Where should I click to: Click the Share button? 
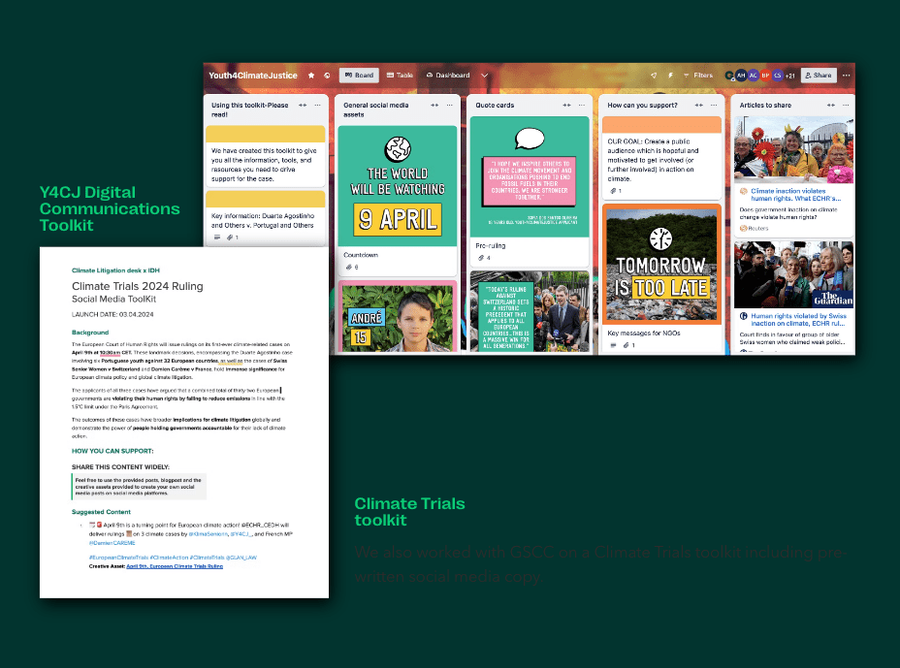pos(818,75)
